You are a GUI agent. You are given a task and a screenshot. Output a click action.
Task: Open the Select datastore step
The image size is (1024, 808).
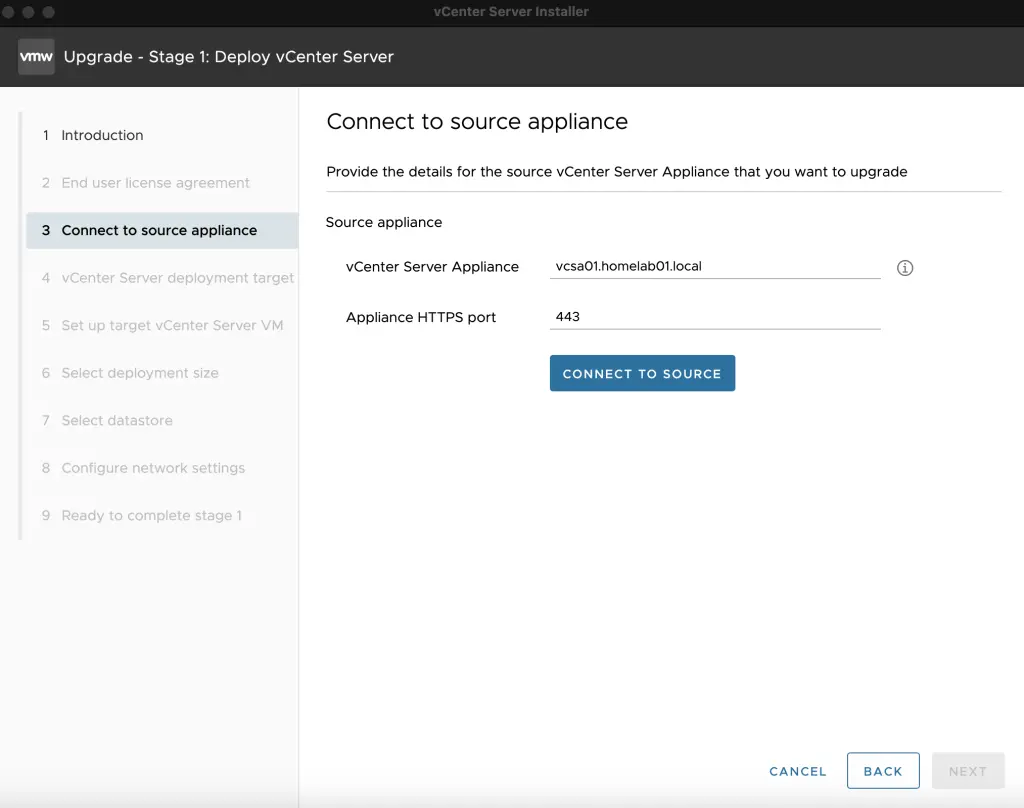(x=116, y=420)
